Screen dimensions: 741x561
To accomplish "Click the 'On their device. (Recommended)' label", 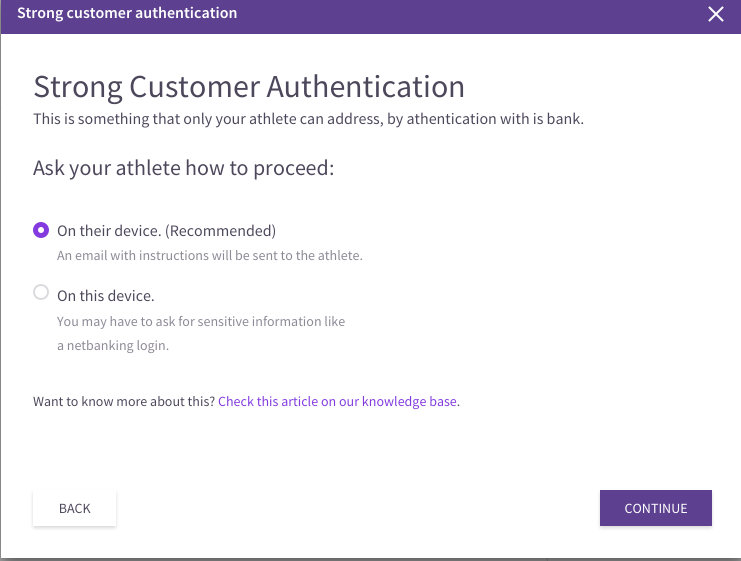I will 166,231.
